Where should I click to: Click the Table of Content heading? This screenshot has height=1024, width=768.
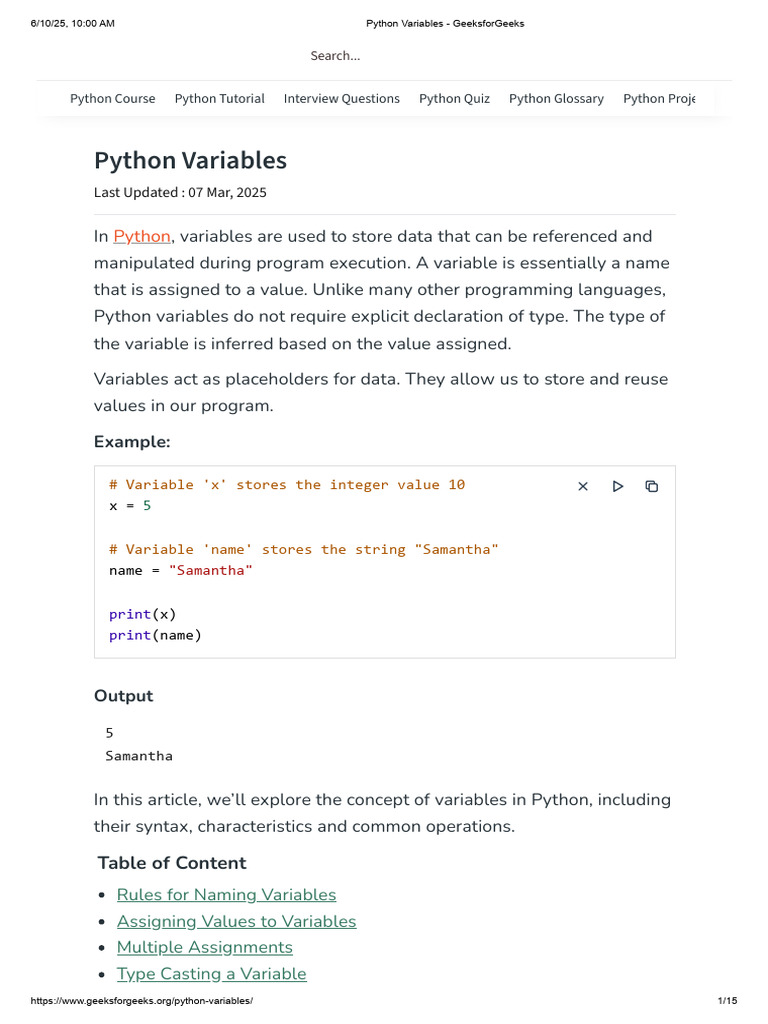coord(172,862)
